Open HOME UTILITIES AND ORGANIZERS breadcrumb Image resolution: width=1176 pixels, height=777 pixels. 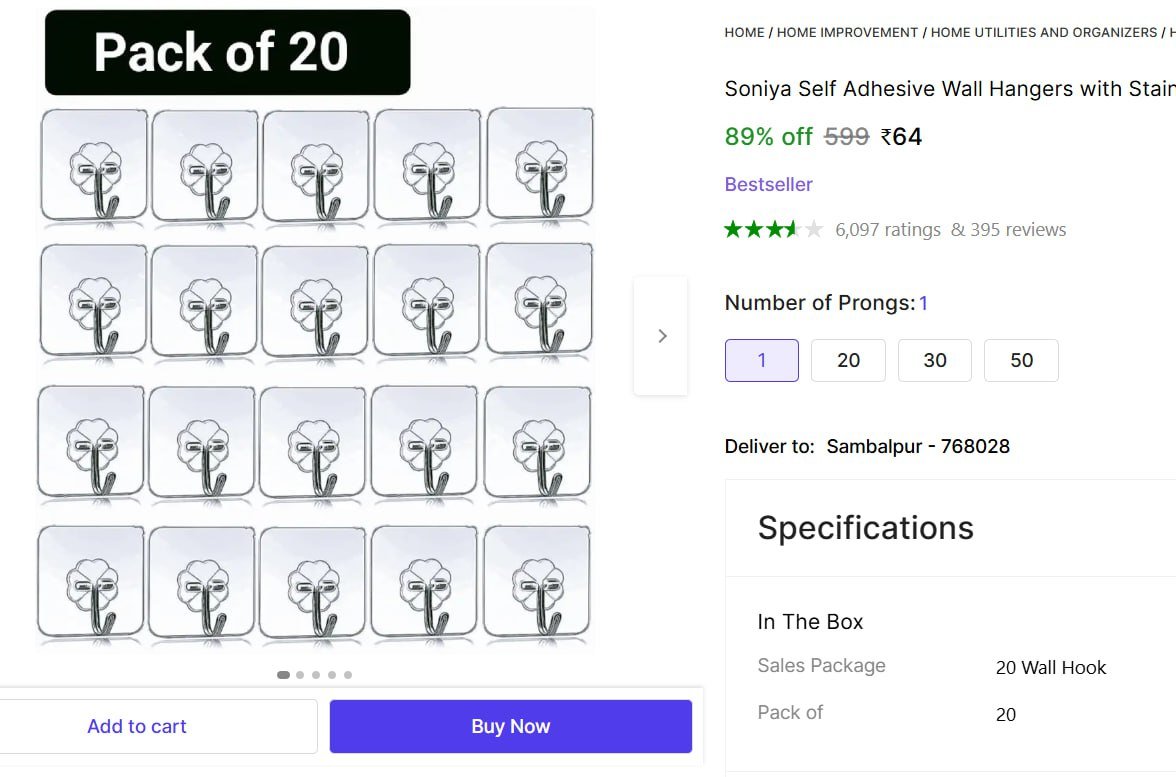[x=1043, y=33]
